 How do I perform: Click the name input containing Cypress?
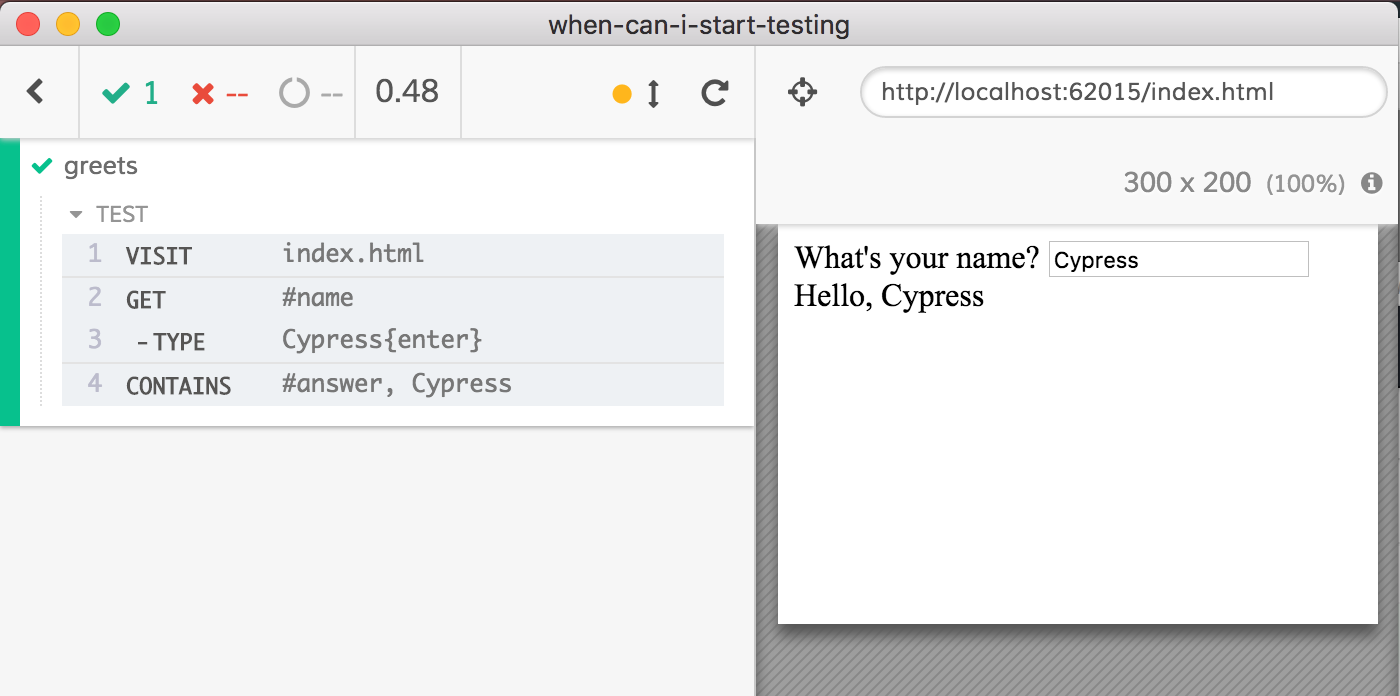tap(1178, 259)
